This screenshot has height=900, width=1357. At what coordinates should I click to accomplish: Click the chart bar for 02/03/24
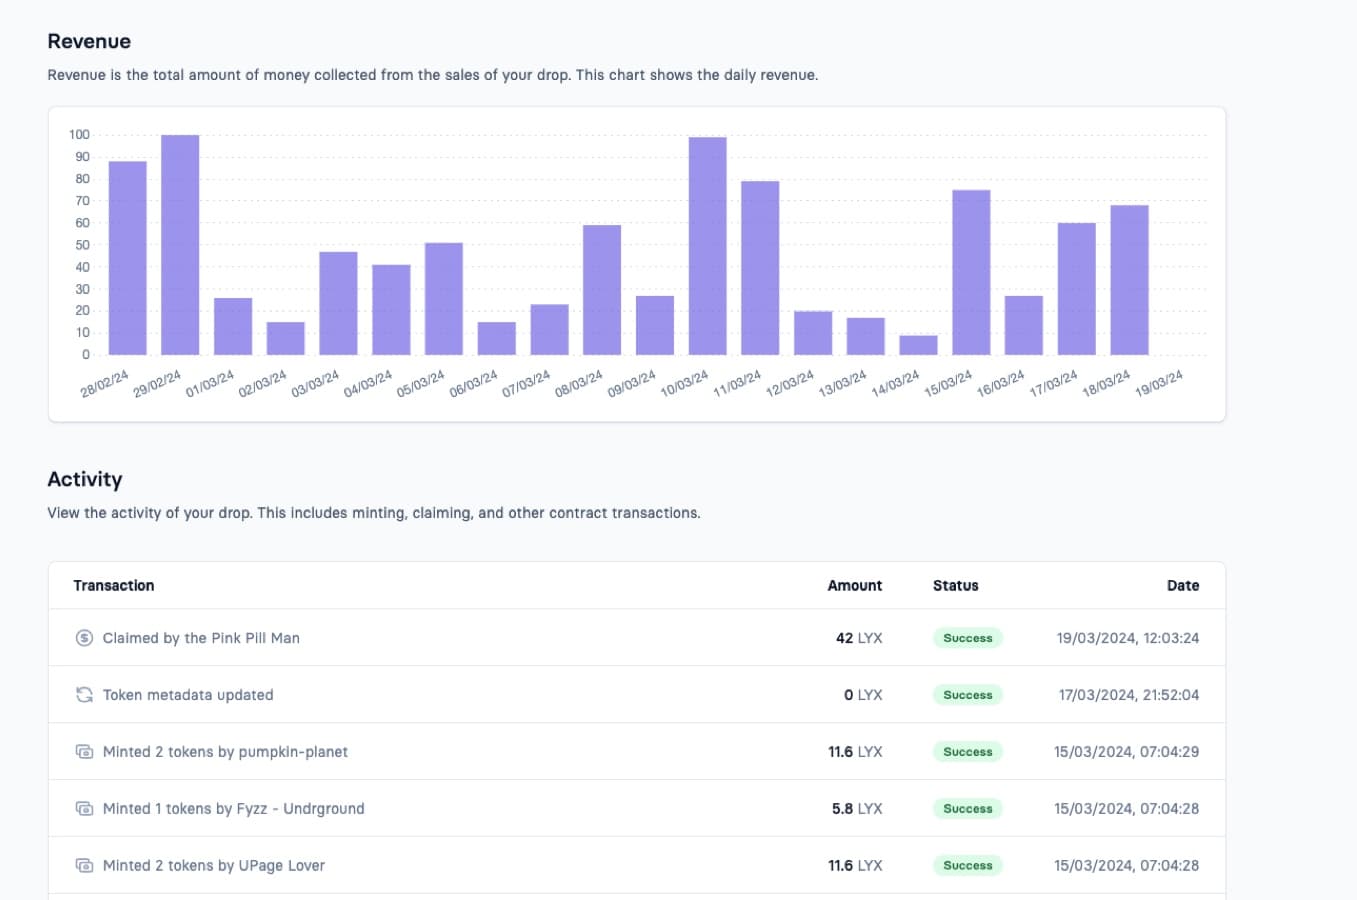(x=286, y=339)
